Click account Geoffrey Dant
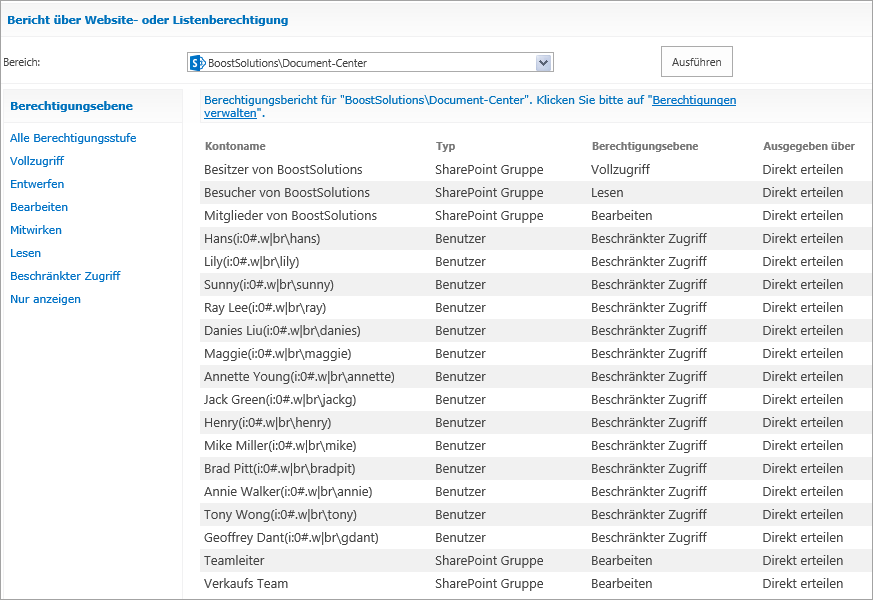 [291, 538]
